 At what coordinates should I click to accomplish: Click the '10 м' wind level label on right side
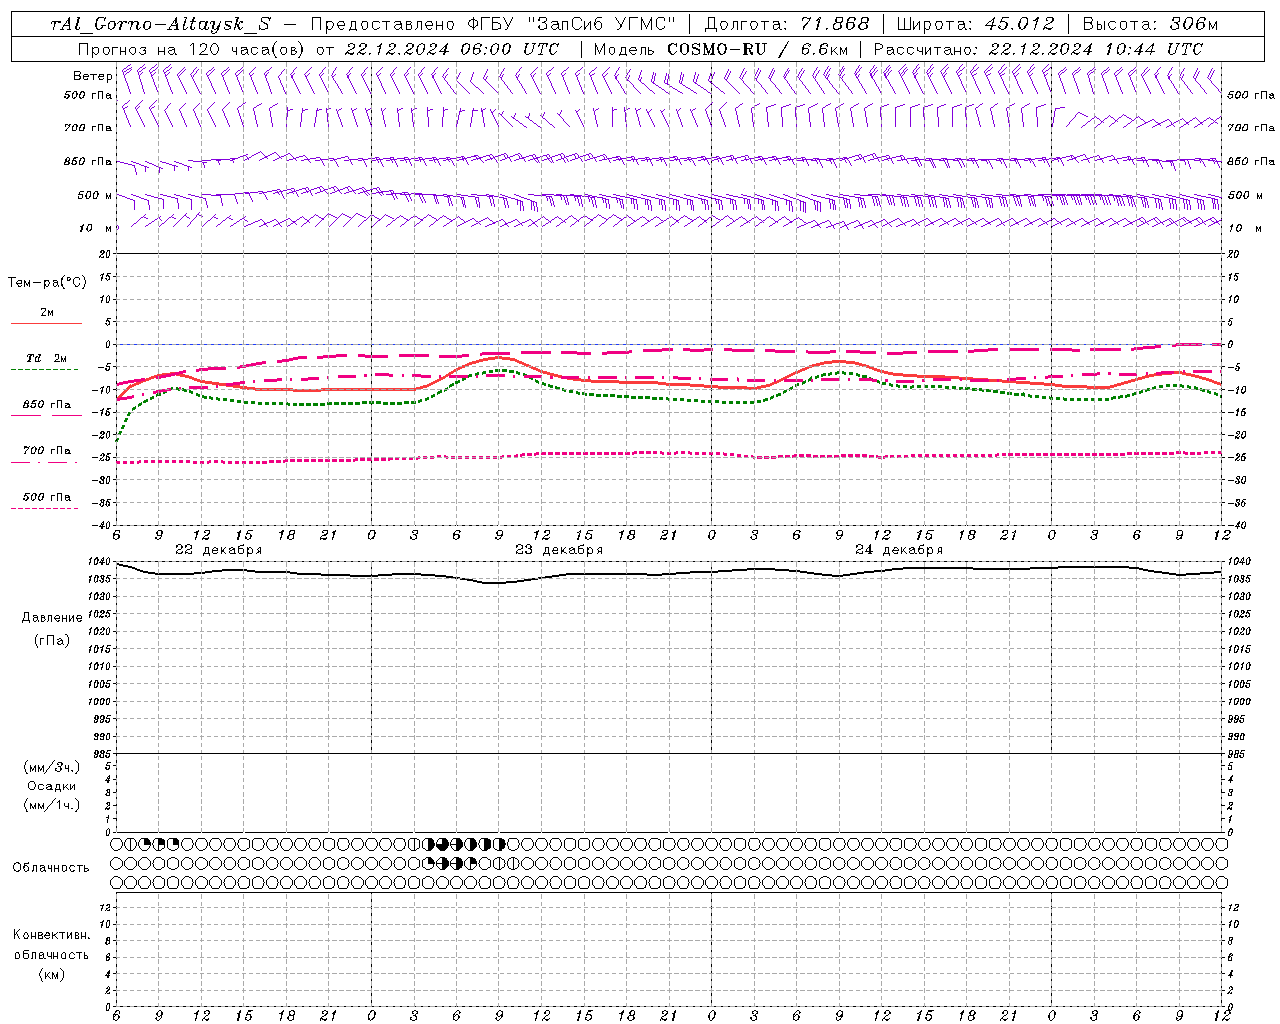coord(1245,229)
